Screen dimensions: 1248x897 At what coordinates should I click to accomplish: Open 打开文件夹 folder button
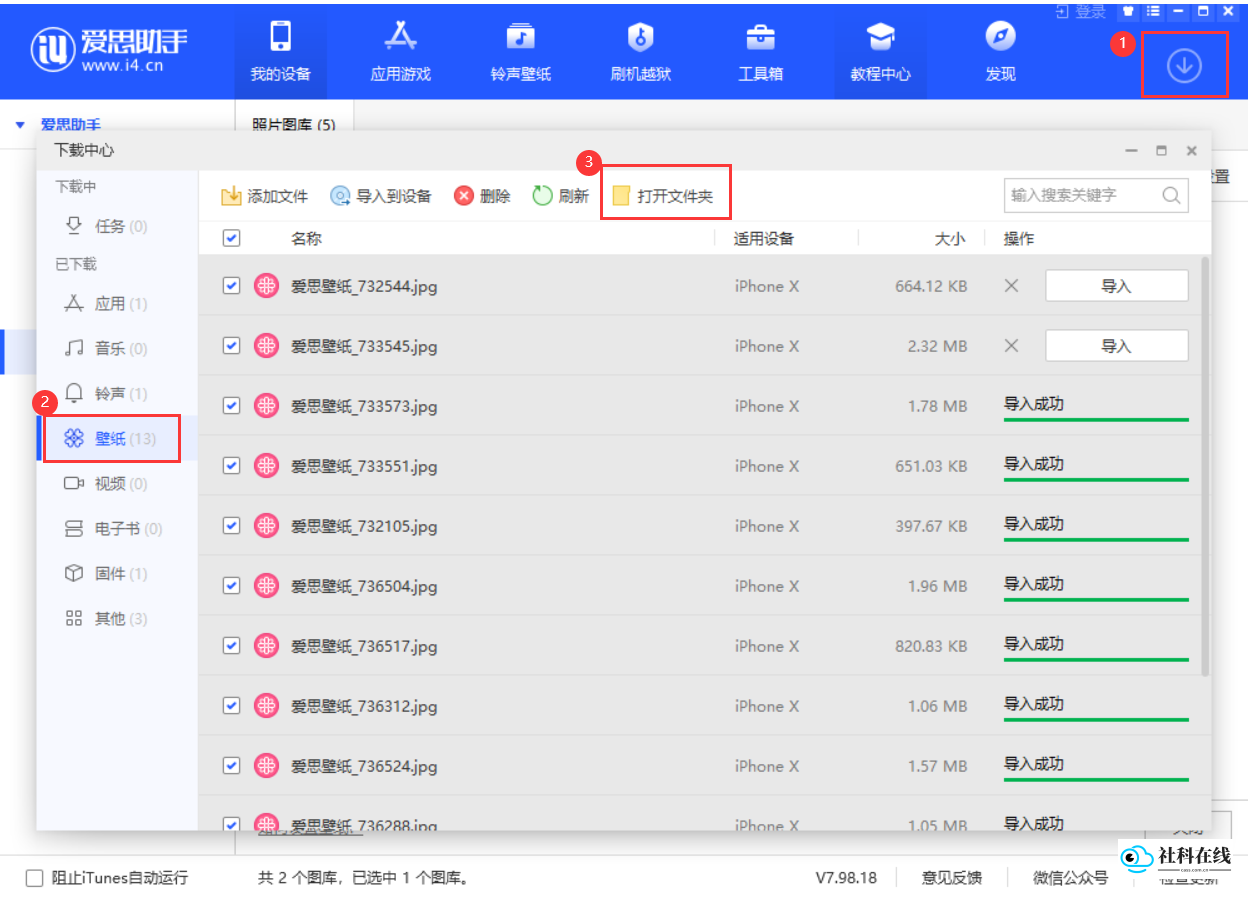664,196
